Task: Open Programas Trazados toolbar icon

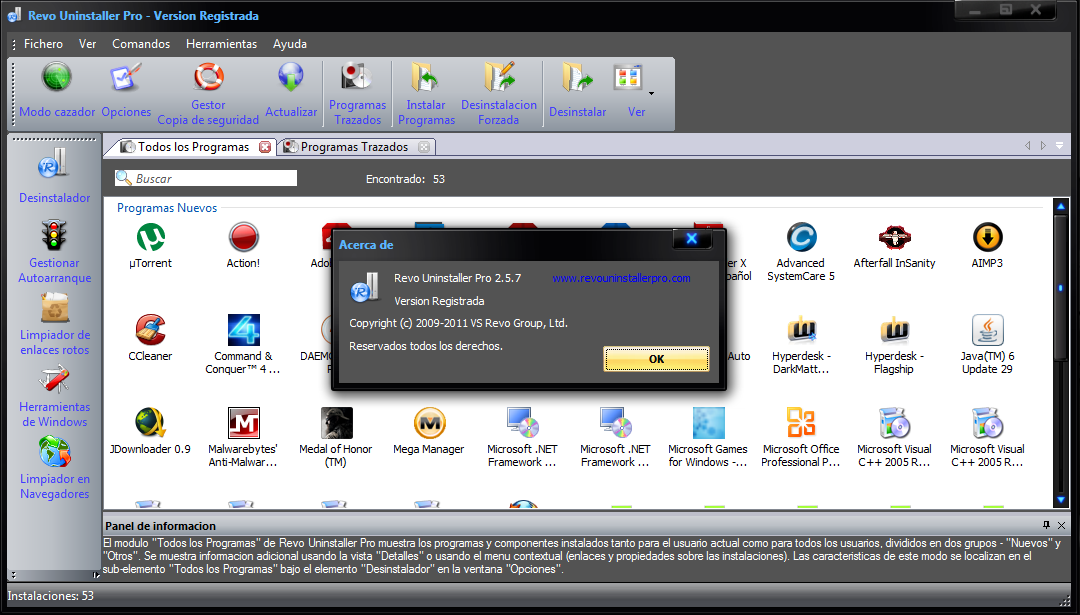Action: [357, 94]
